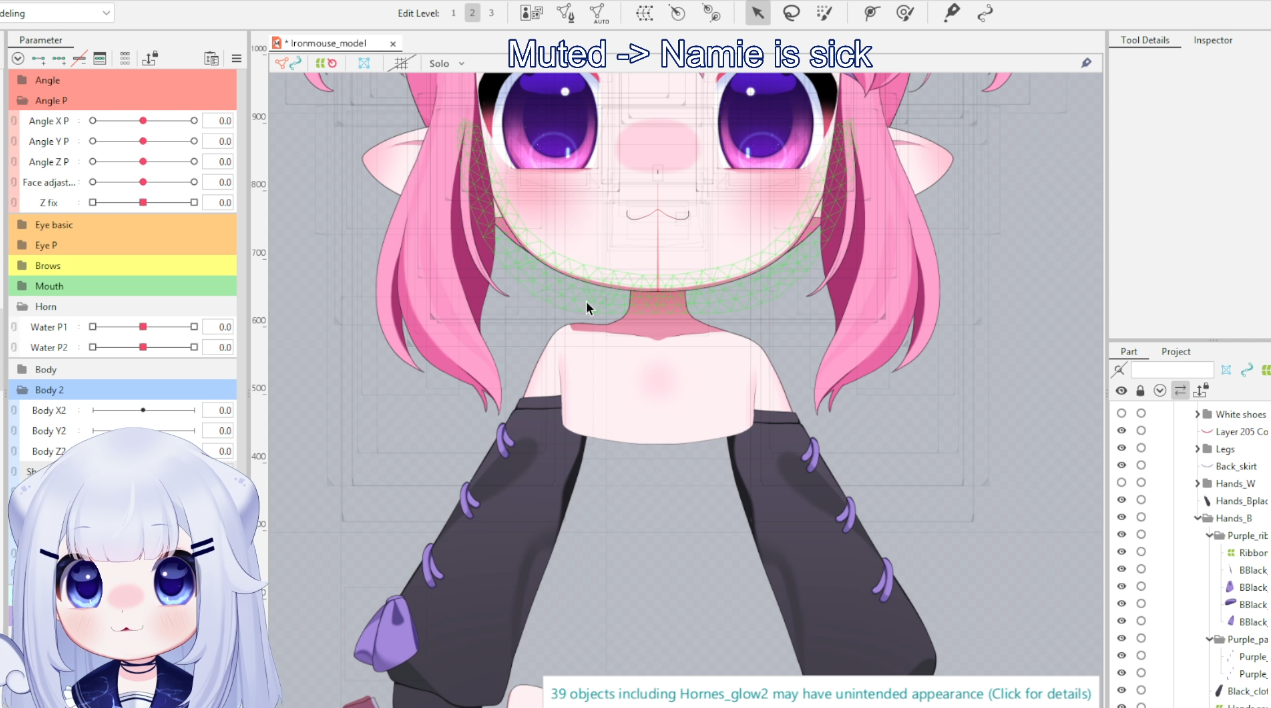The height and width of the screenshot is (708, 1271).
Task: Click the AUTO mesh generation tool
Action: tap(599, 13)
